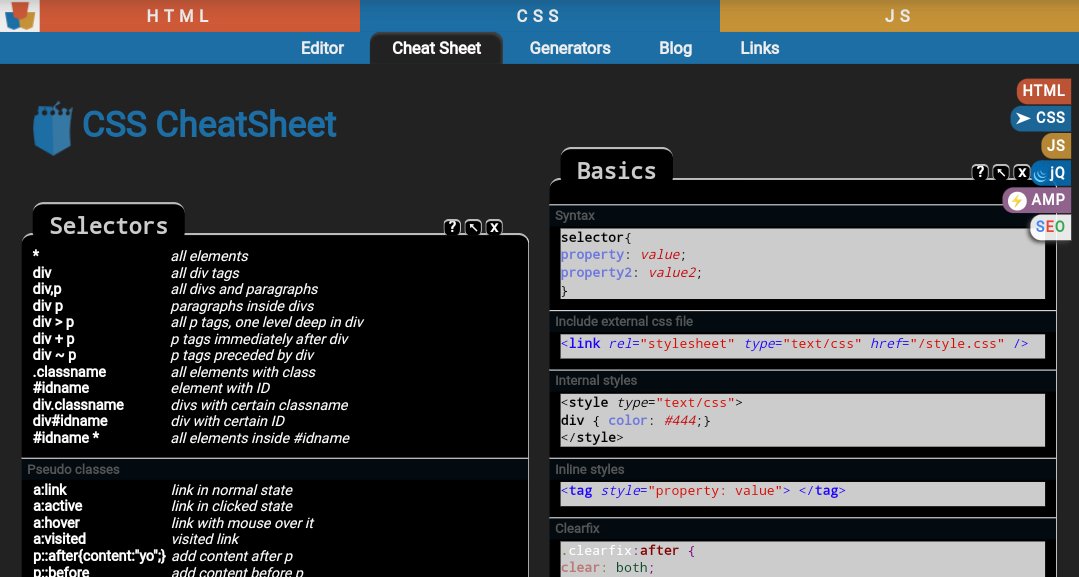The image size is (1079, 577).
Task: Click the 'div + p' selector entry
Action: coord(53,339)
